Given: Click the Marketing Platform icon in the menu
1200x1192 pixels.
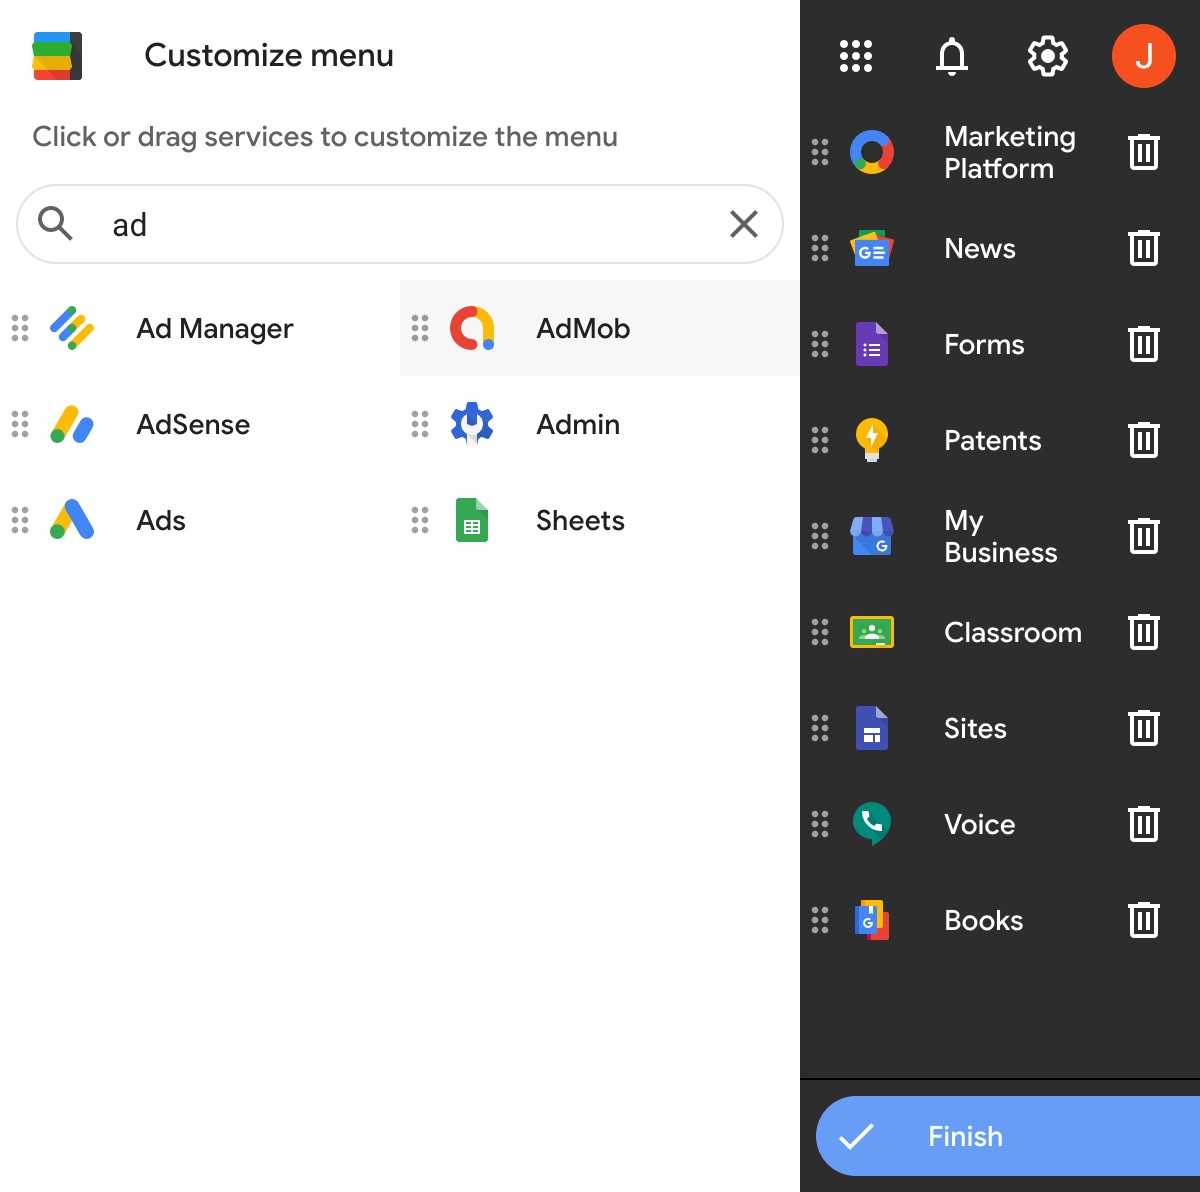Looking at the screenshot, I should pos(872,152).
